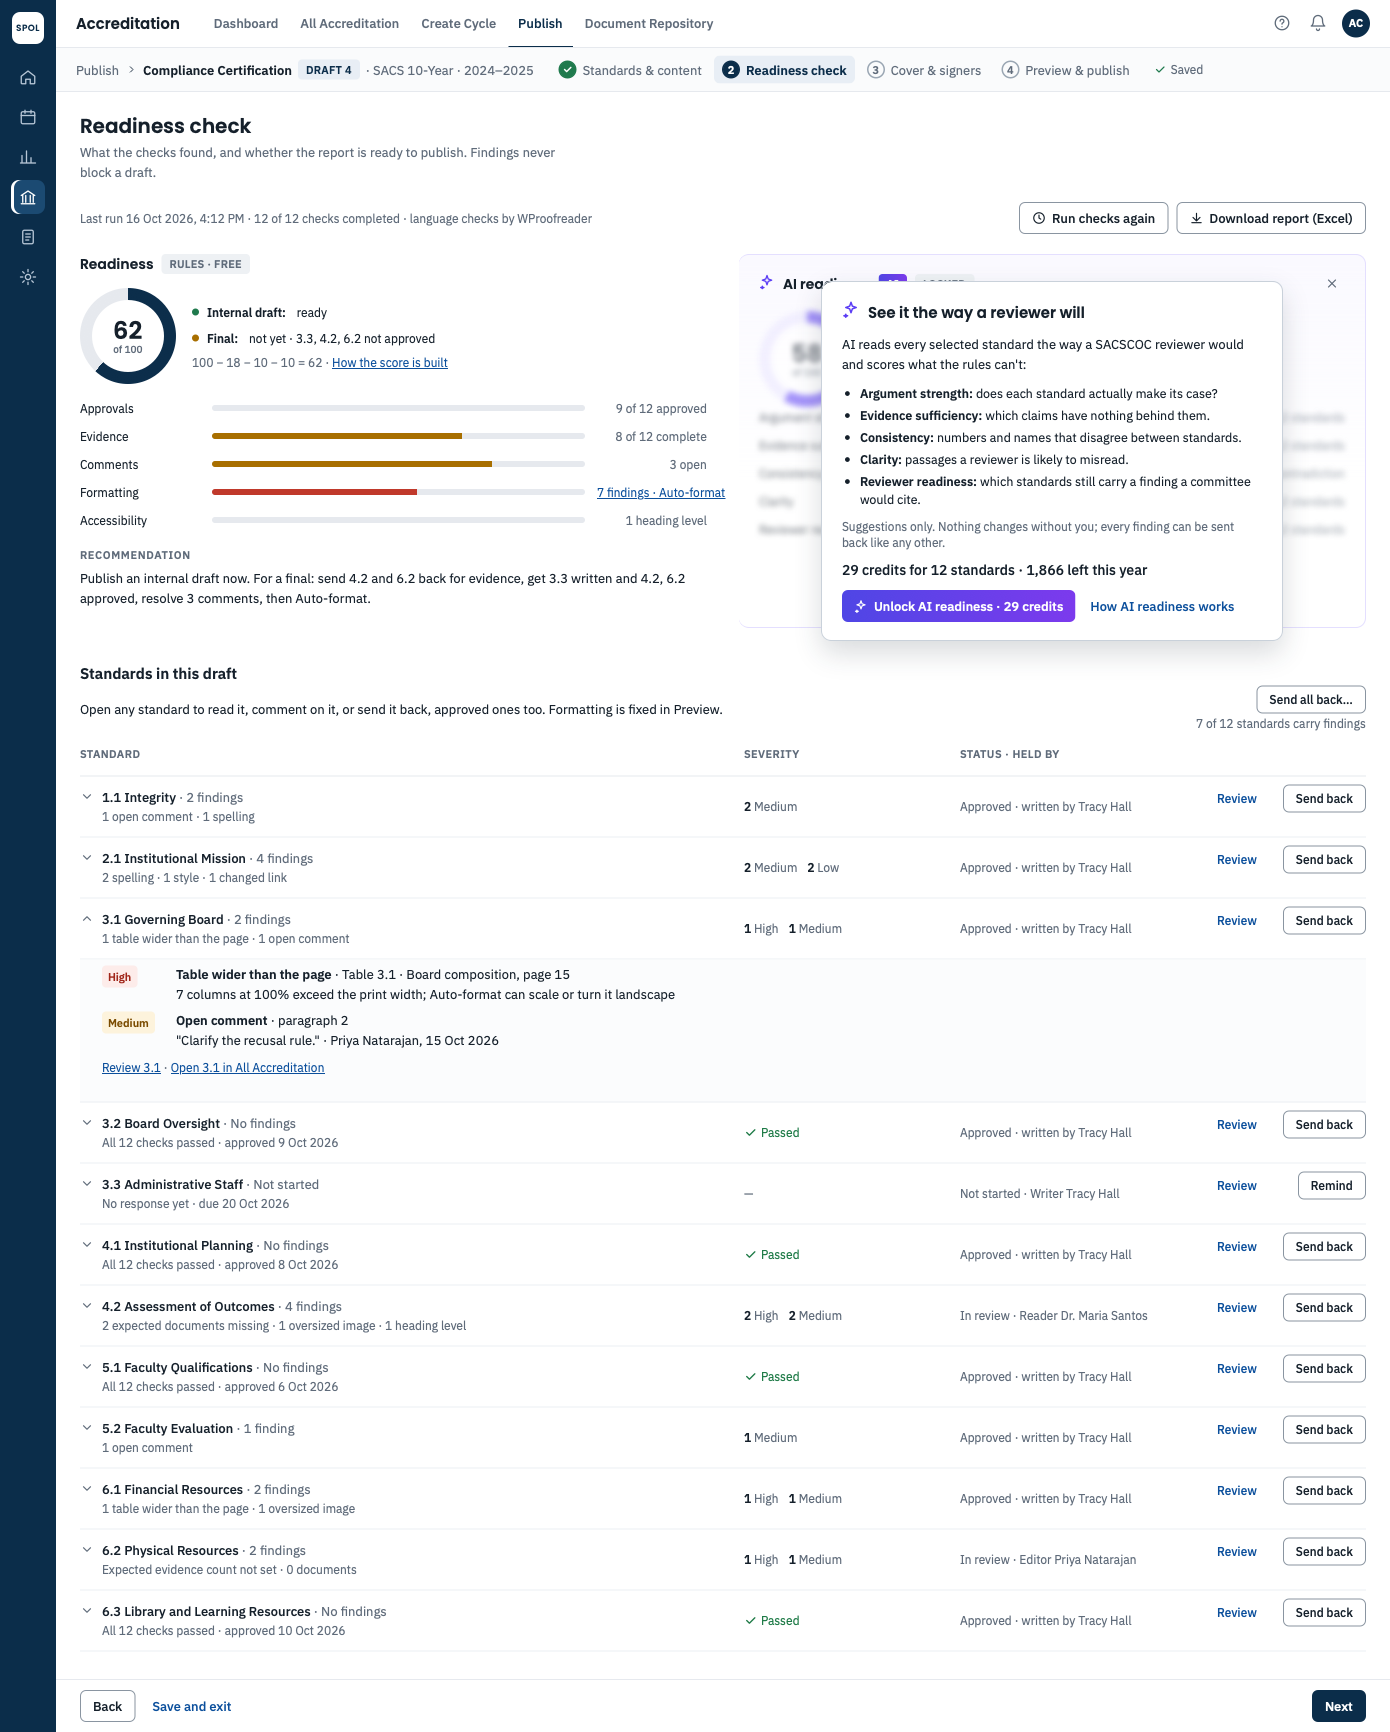The width and height of the screenshot is (1390, 1732).
Task: Expand the 3.3 Administrative Staff row
Action: (87, 1184)
